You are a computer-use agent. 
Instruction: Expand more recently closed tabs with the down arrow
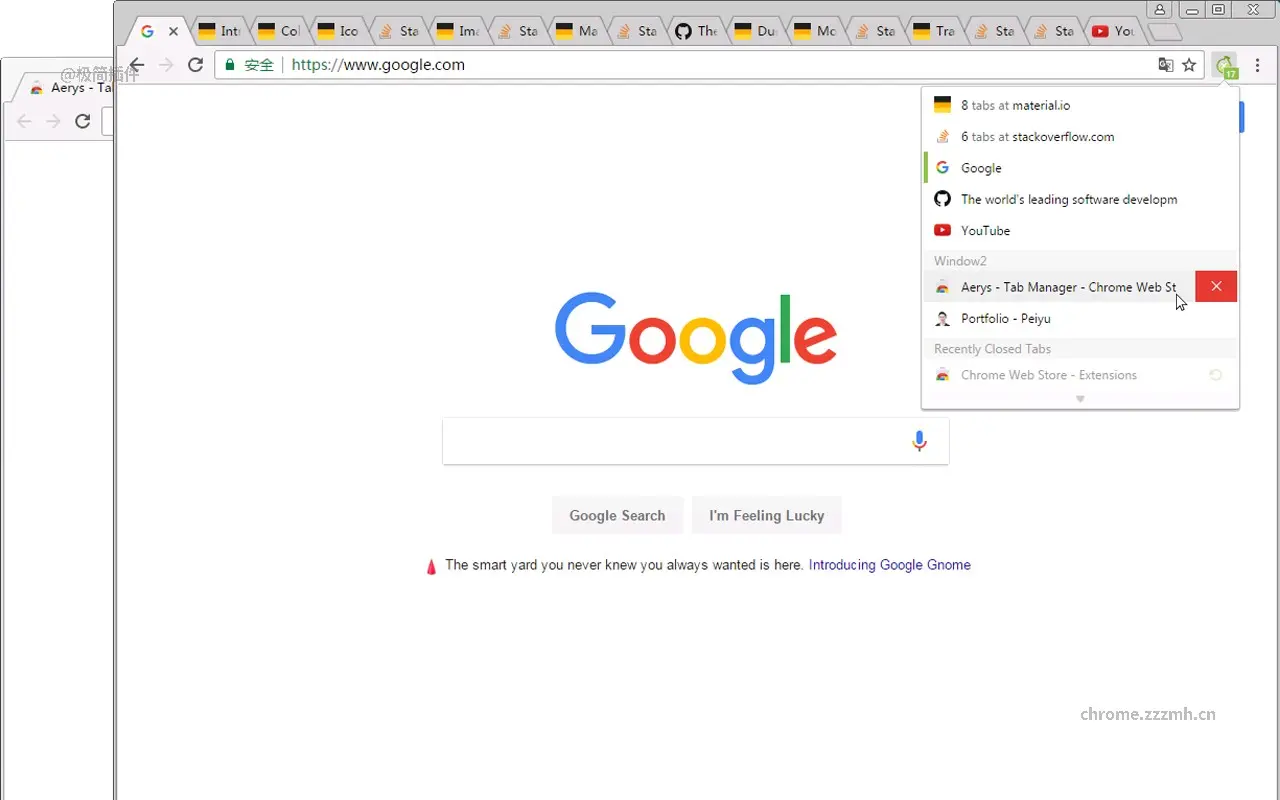[x=1080, y=399]
